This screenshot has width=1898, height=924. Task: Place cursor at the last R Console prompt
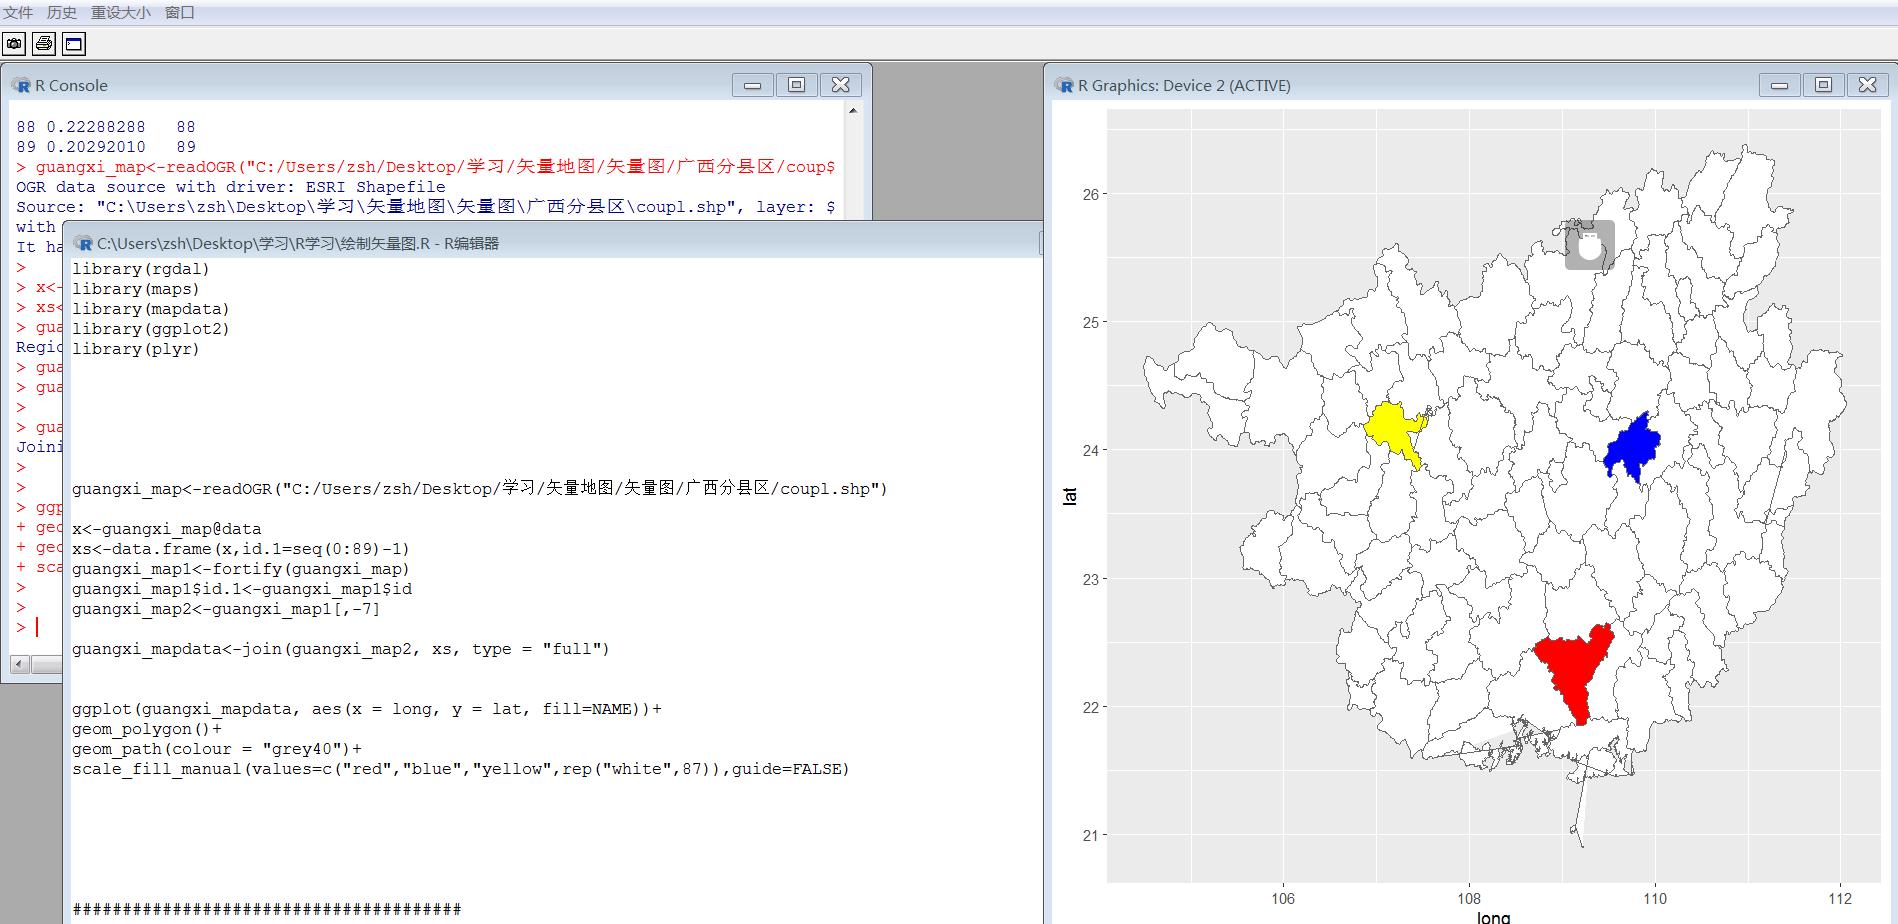(37, 627)
